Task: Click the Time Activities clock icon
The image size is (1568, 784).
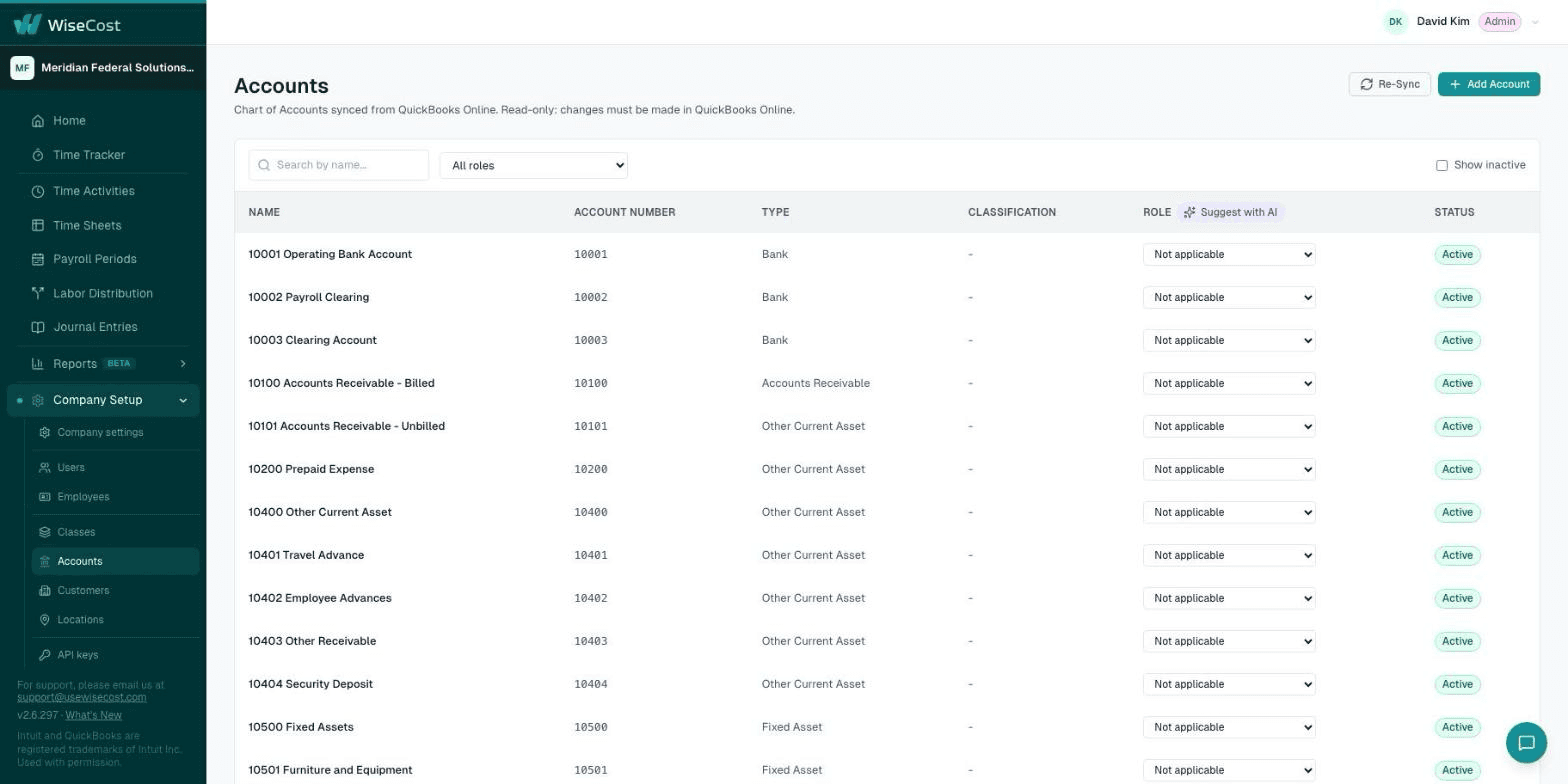Action: pyautogui.click(x=38, y=191)
